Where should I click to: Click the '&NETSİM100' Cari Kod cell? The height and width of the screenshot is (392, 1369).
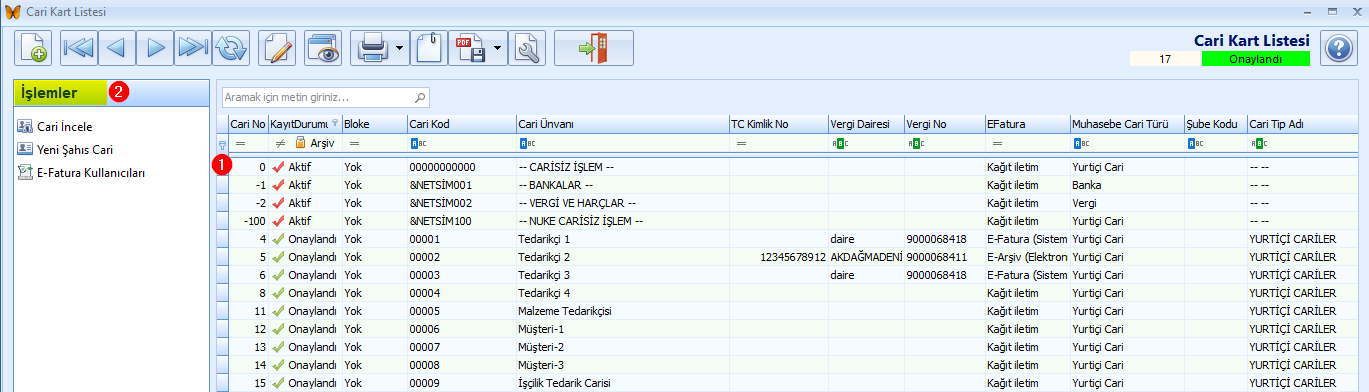click(461, 221)
